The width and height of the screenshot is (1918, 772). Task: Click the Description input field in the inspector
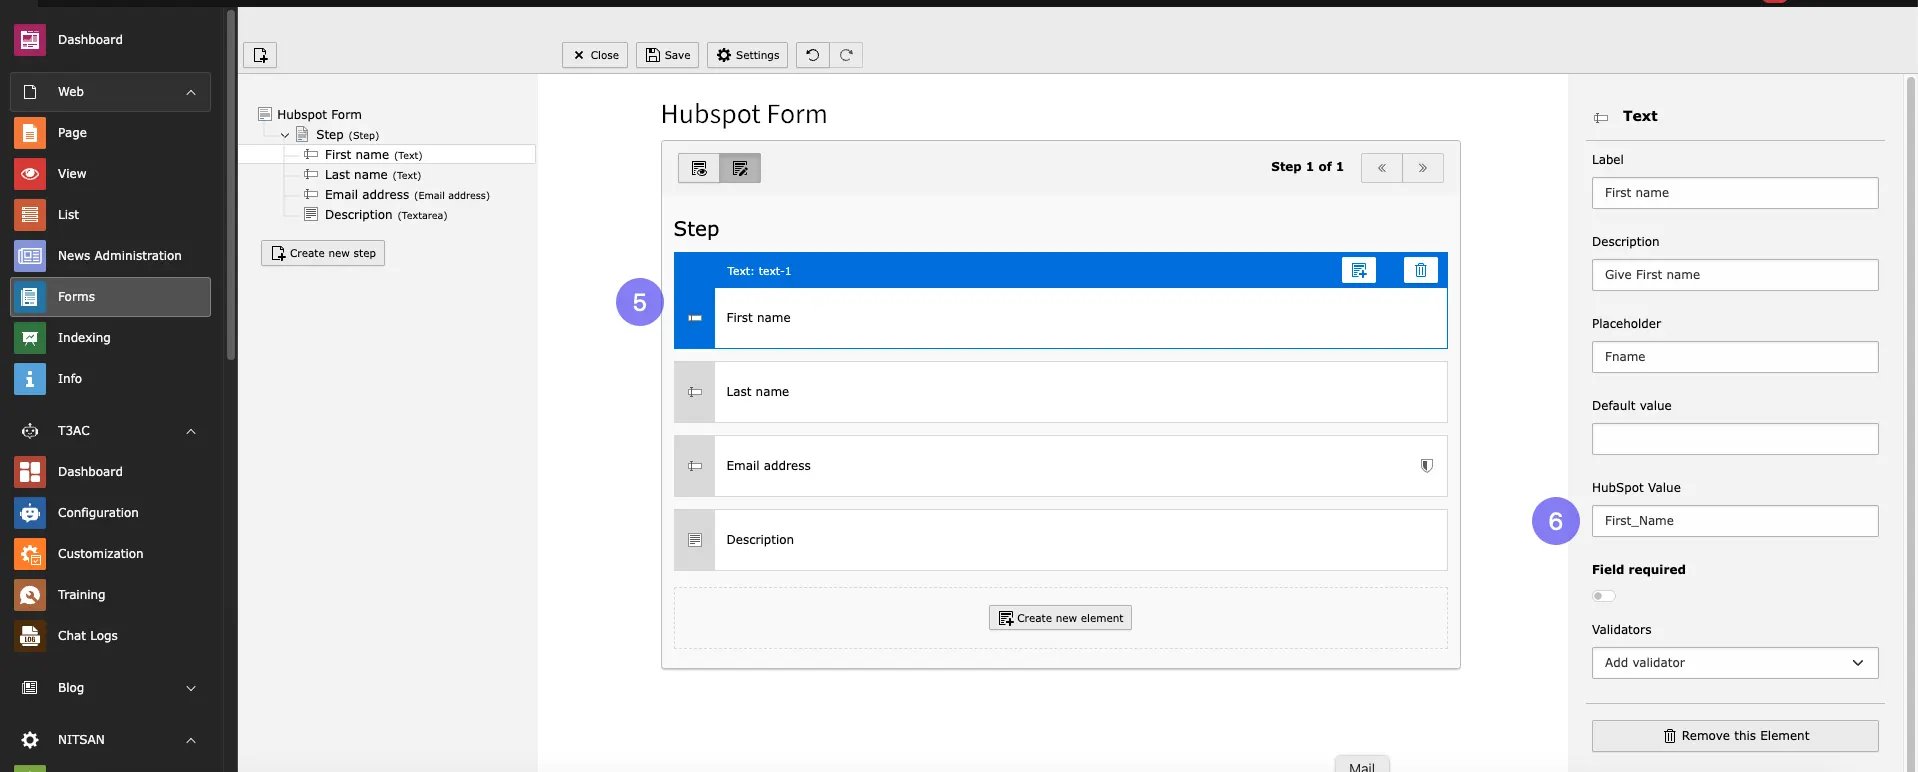click(x=1735, y=275)
